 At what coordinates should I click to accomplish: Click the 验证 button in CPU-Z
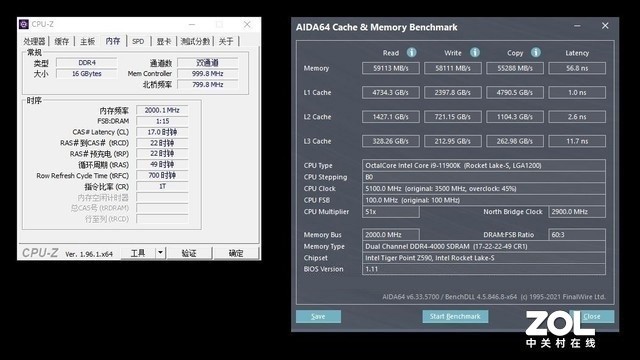tap(189, 253)
